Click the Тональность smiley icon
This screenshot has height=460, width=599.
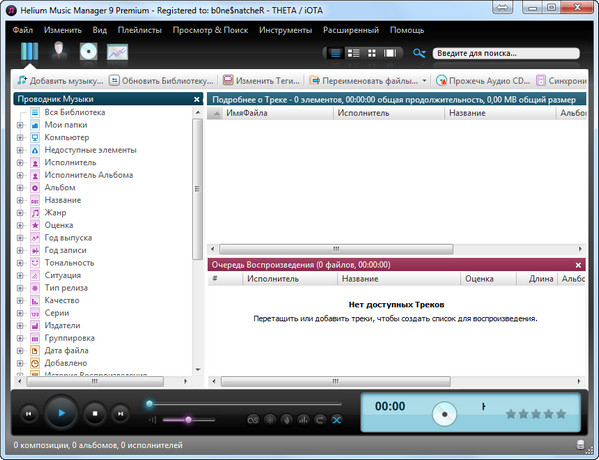pyautogui.click(x=35, y=263)
